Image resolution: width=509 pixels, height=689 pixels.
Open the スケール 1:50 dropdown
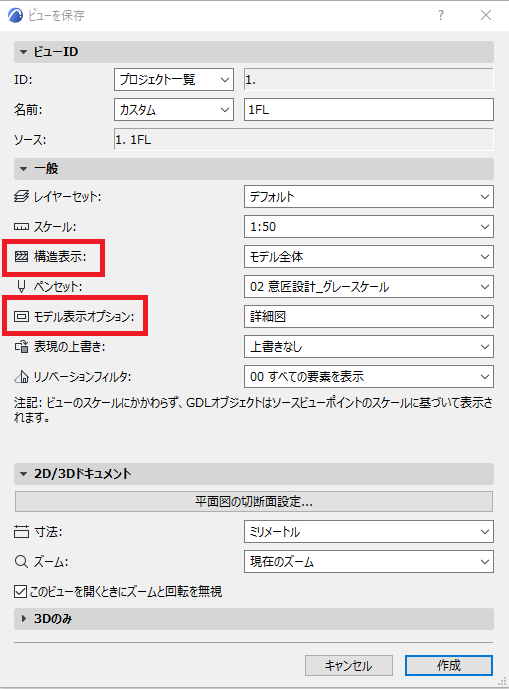(x=369, y=227)
